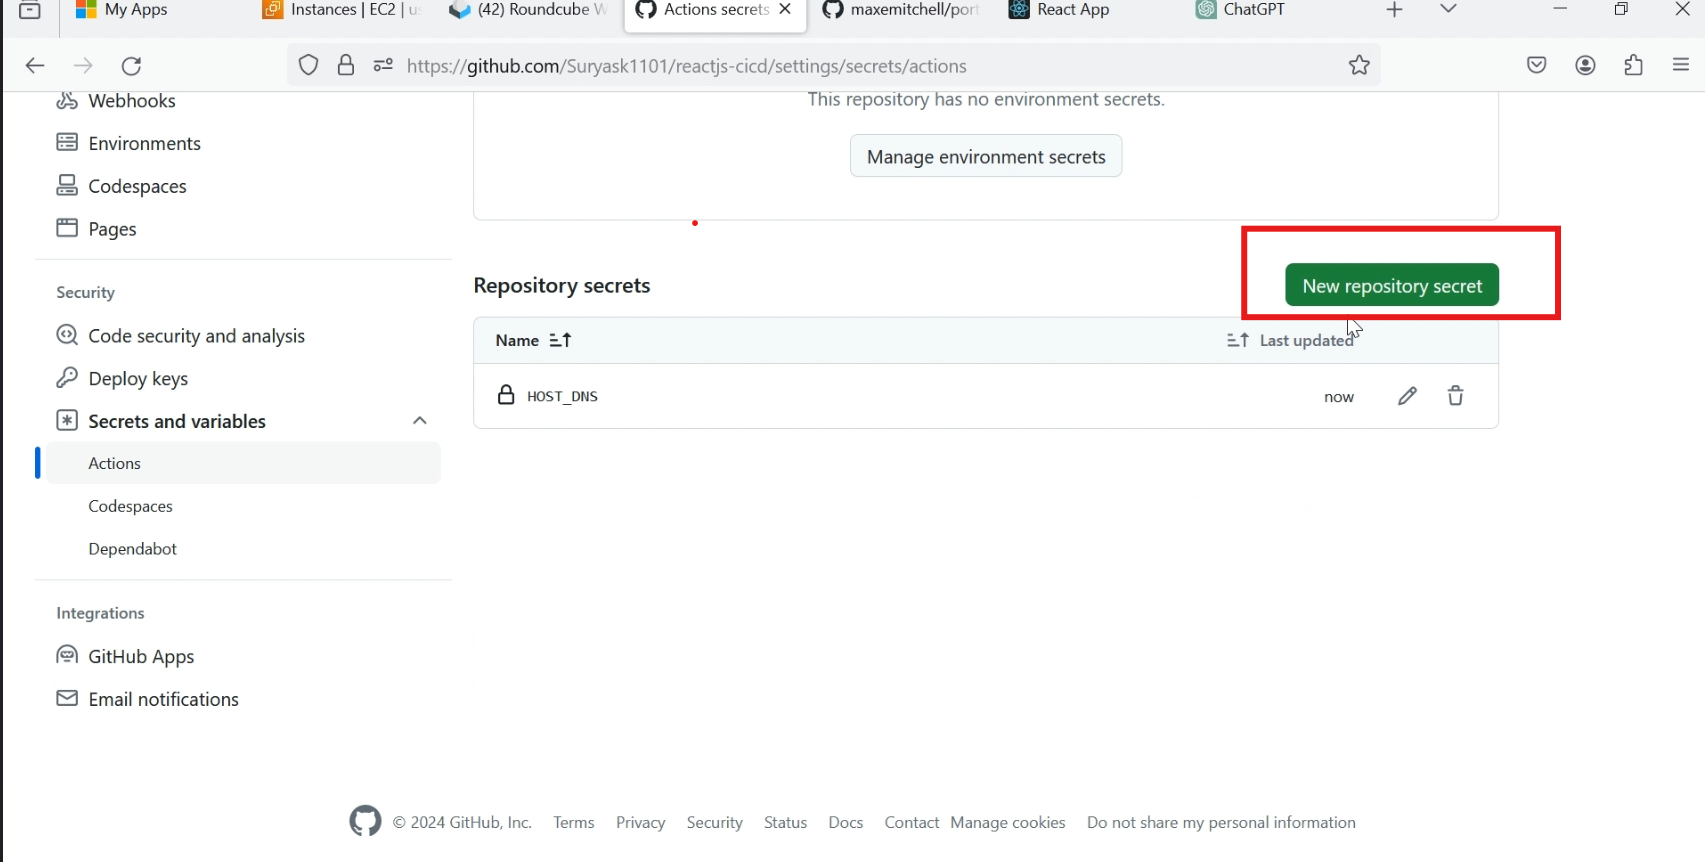Open a new browser tab

pos(1394,10)
